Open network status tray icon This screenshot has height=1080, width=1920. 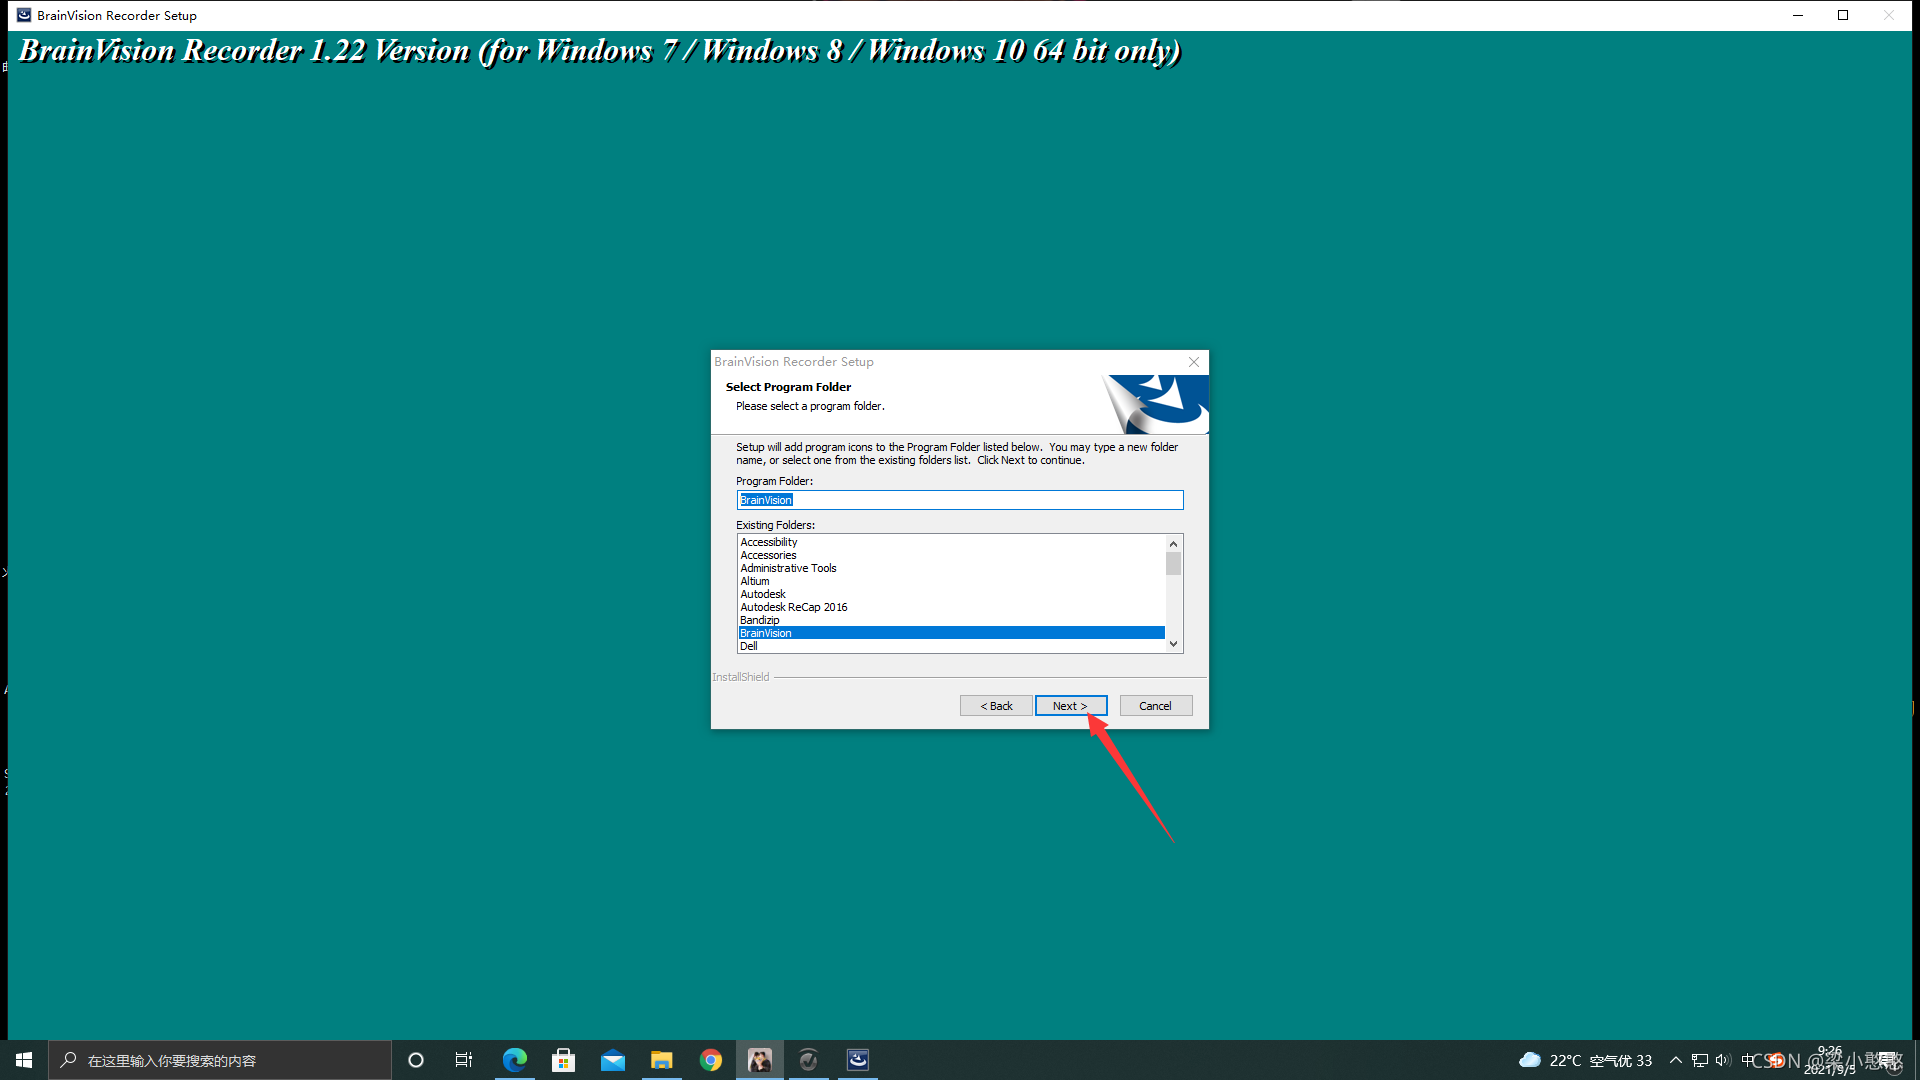pyautogui.click(x=1700, y=1060)
